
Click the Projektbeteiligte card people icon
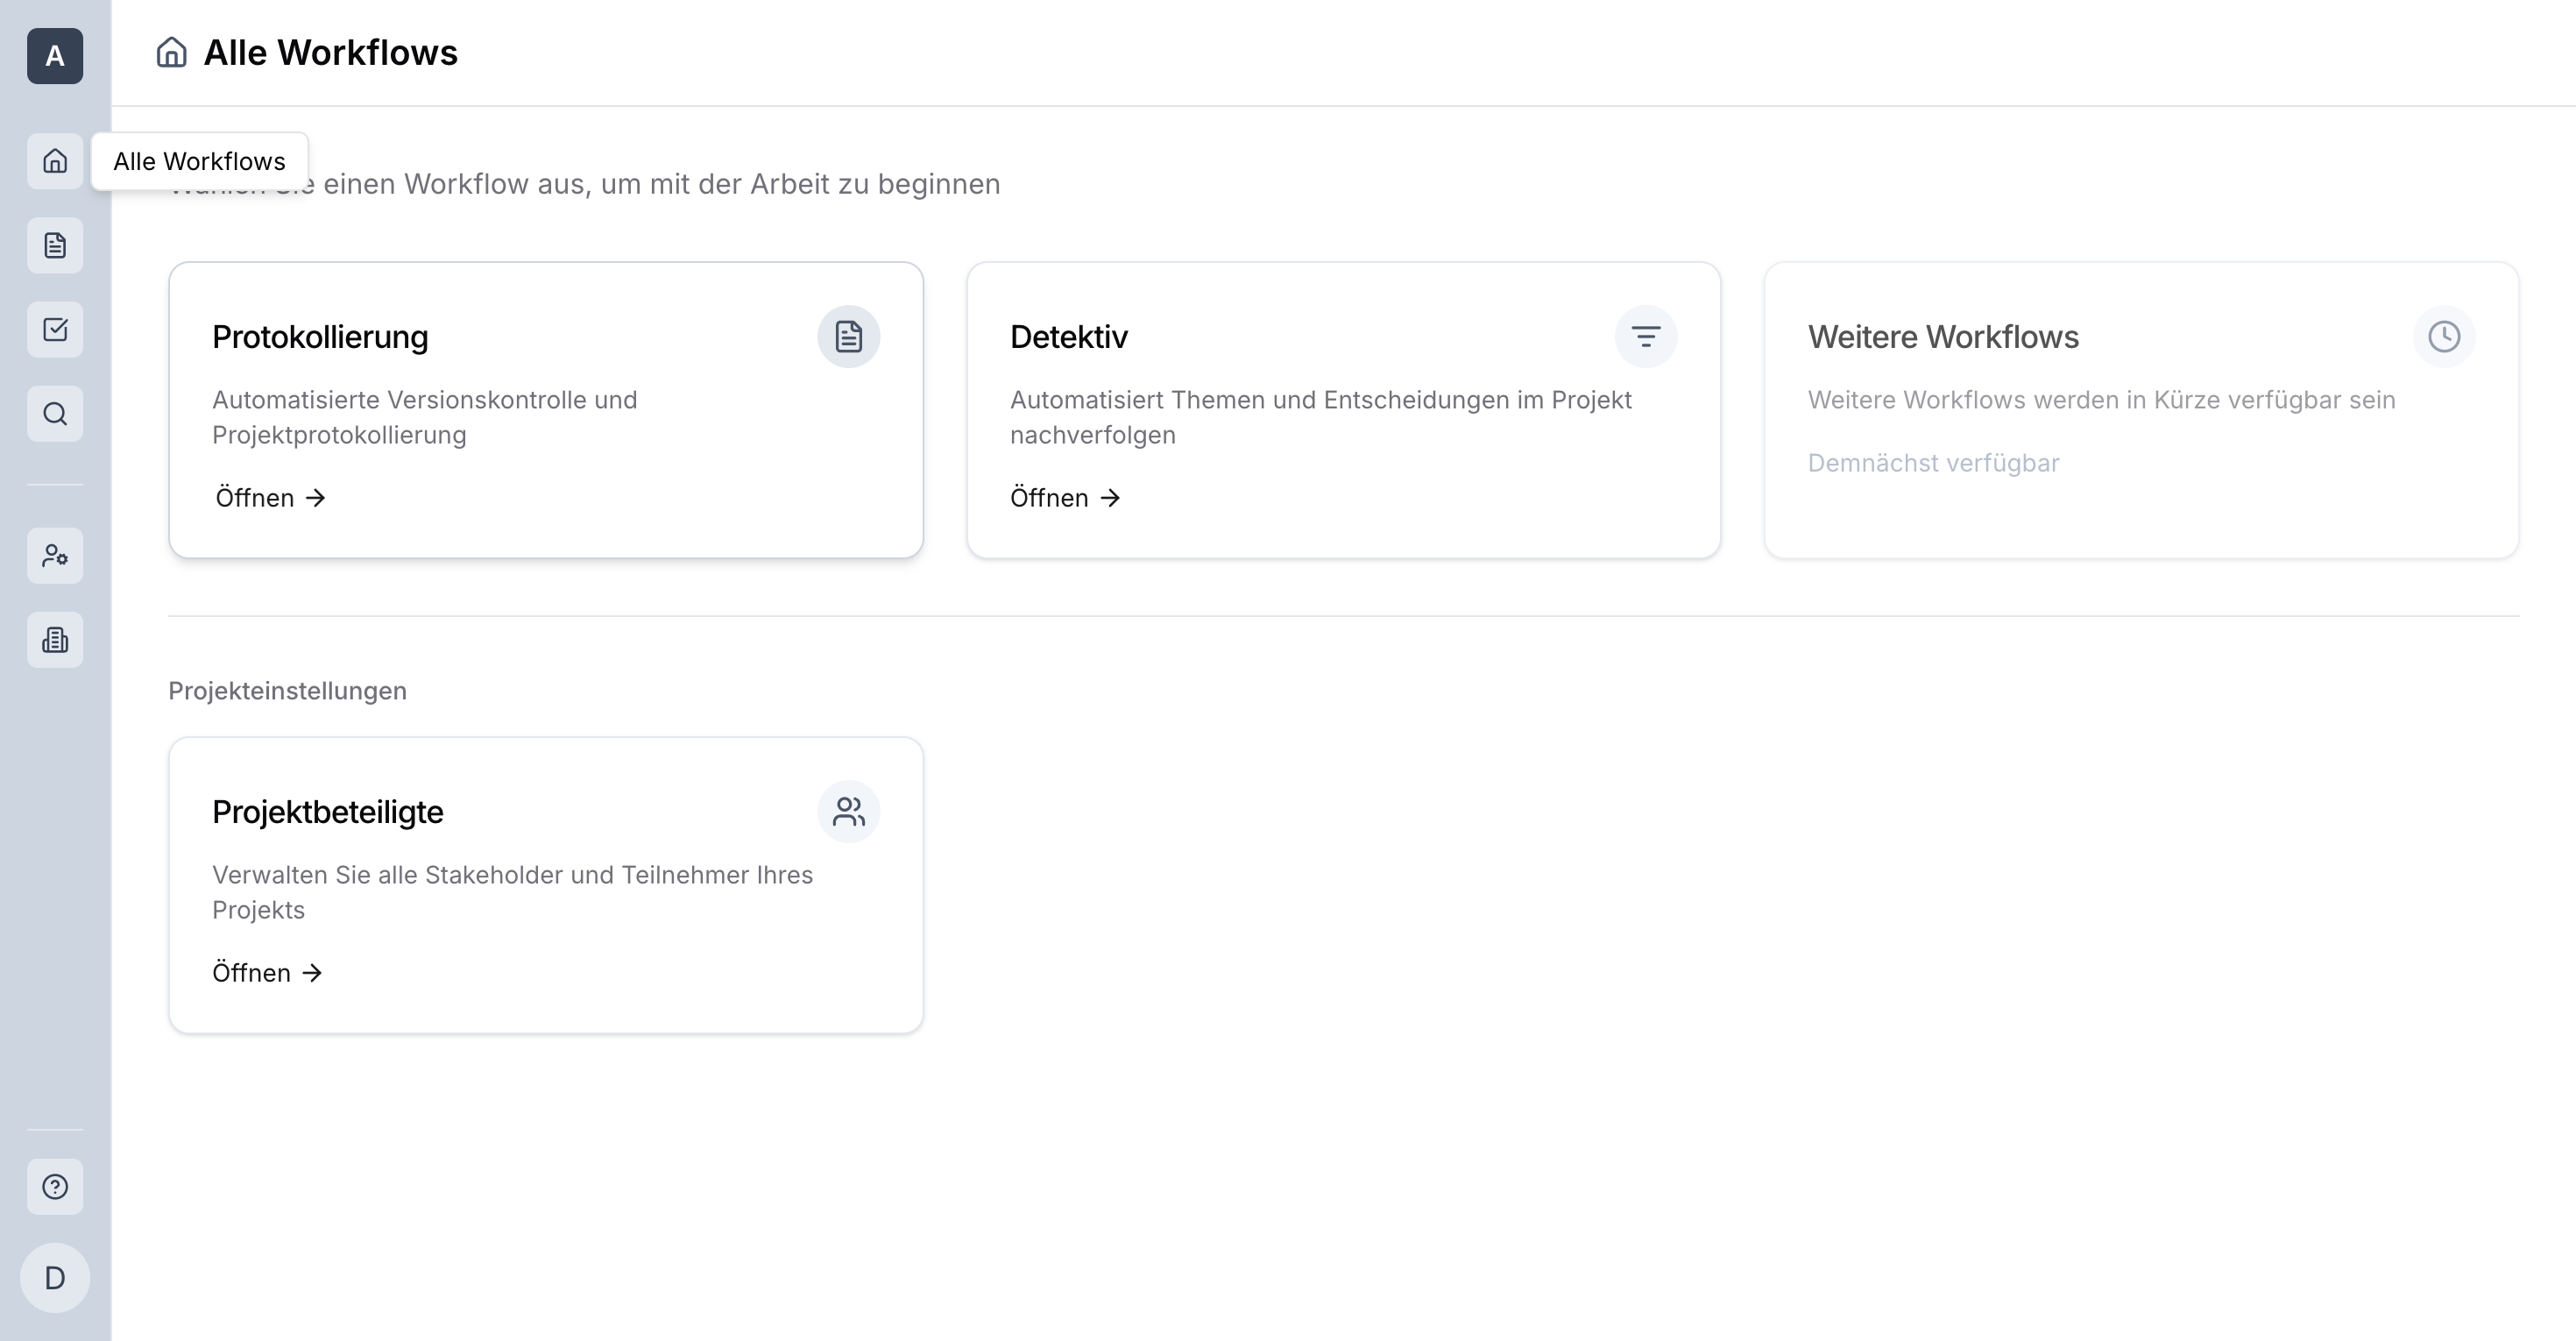coord(848,811)
